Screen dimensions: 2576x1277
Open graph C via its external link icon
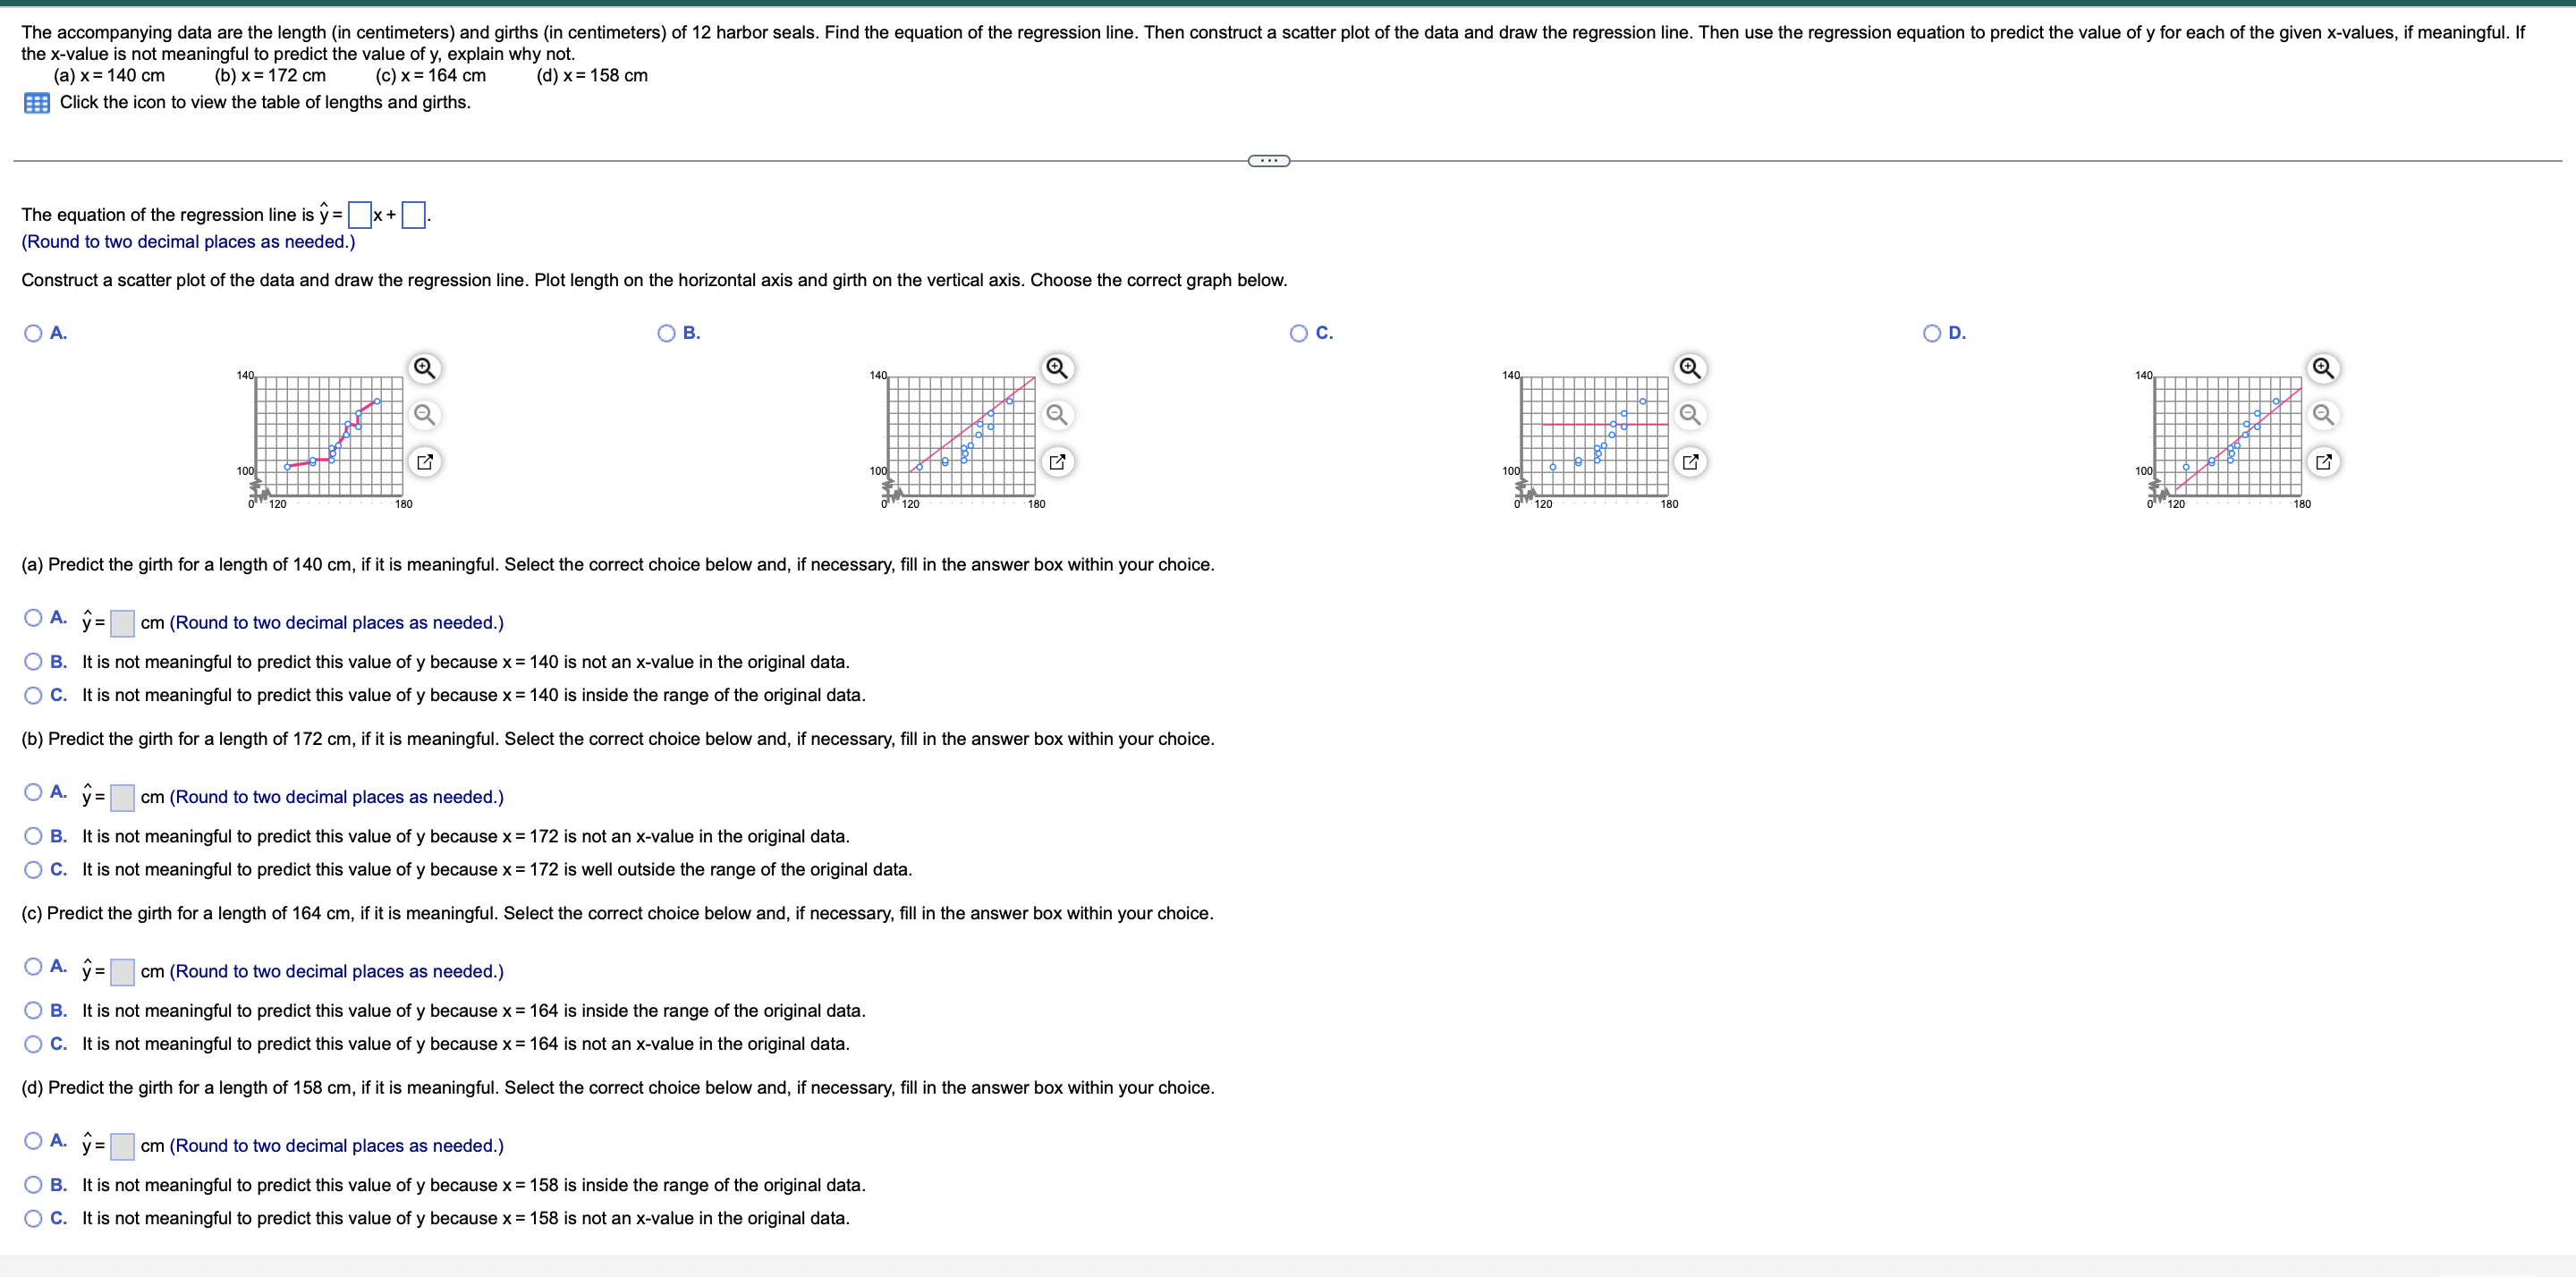click(1690, 461)
